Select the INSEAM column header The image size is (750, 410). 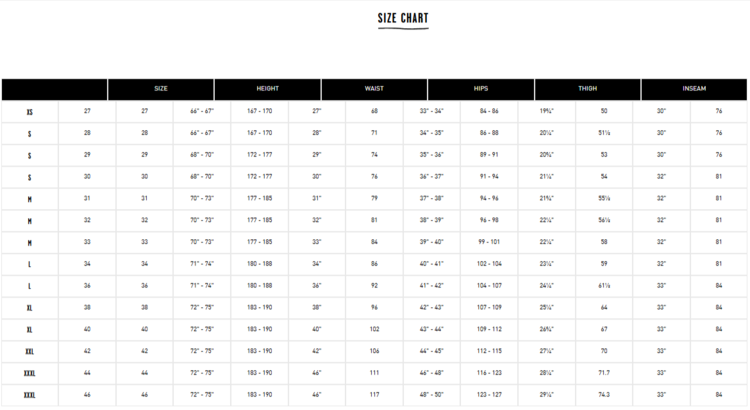(x=694, y=89)
